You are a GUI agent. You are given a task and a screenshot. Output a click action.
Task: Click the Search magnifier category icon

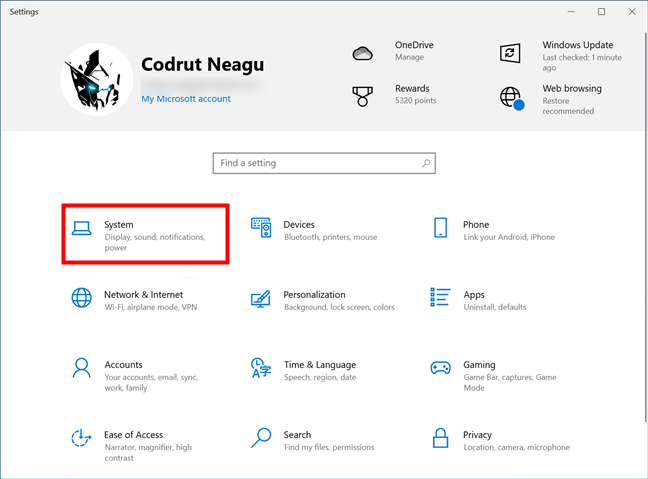[x=261, y=438]
